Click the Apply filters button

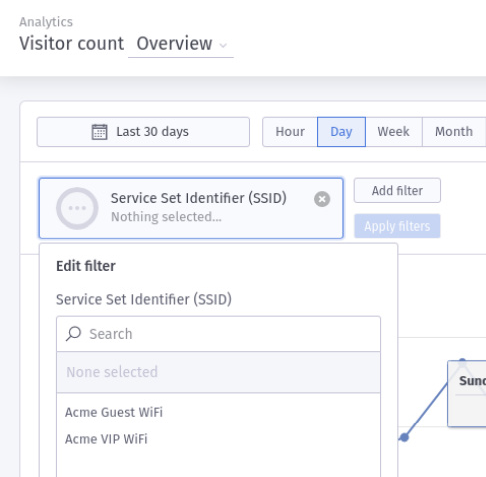[397, 226]
